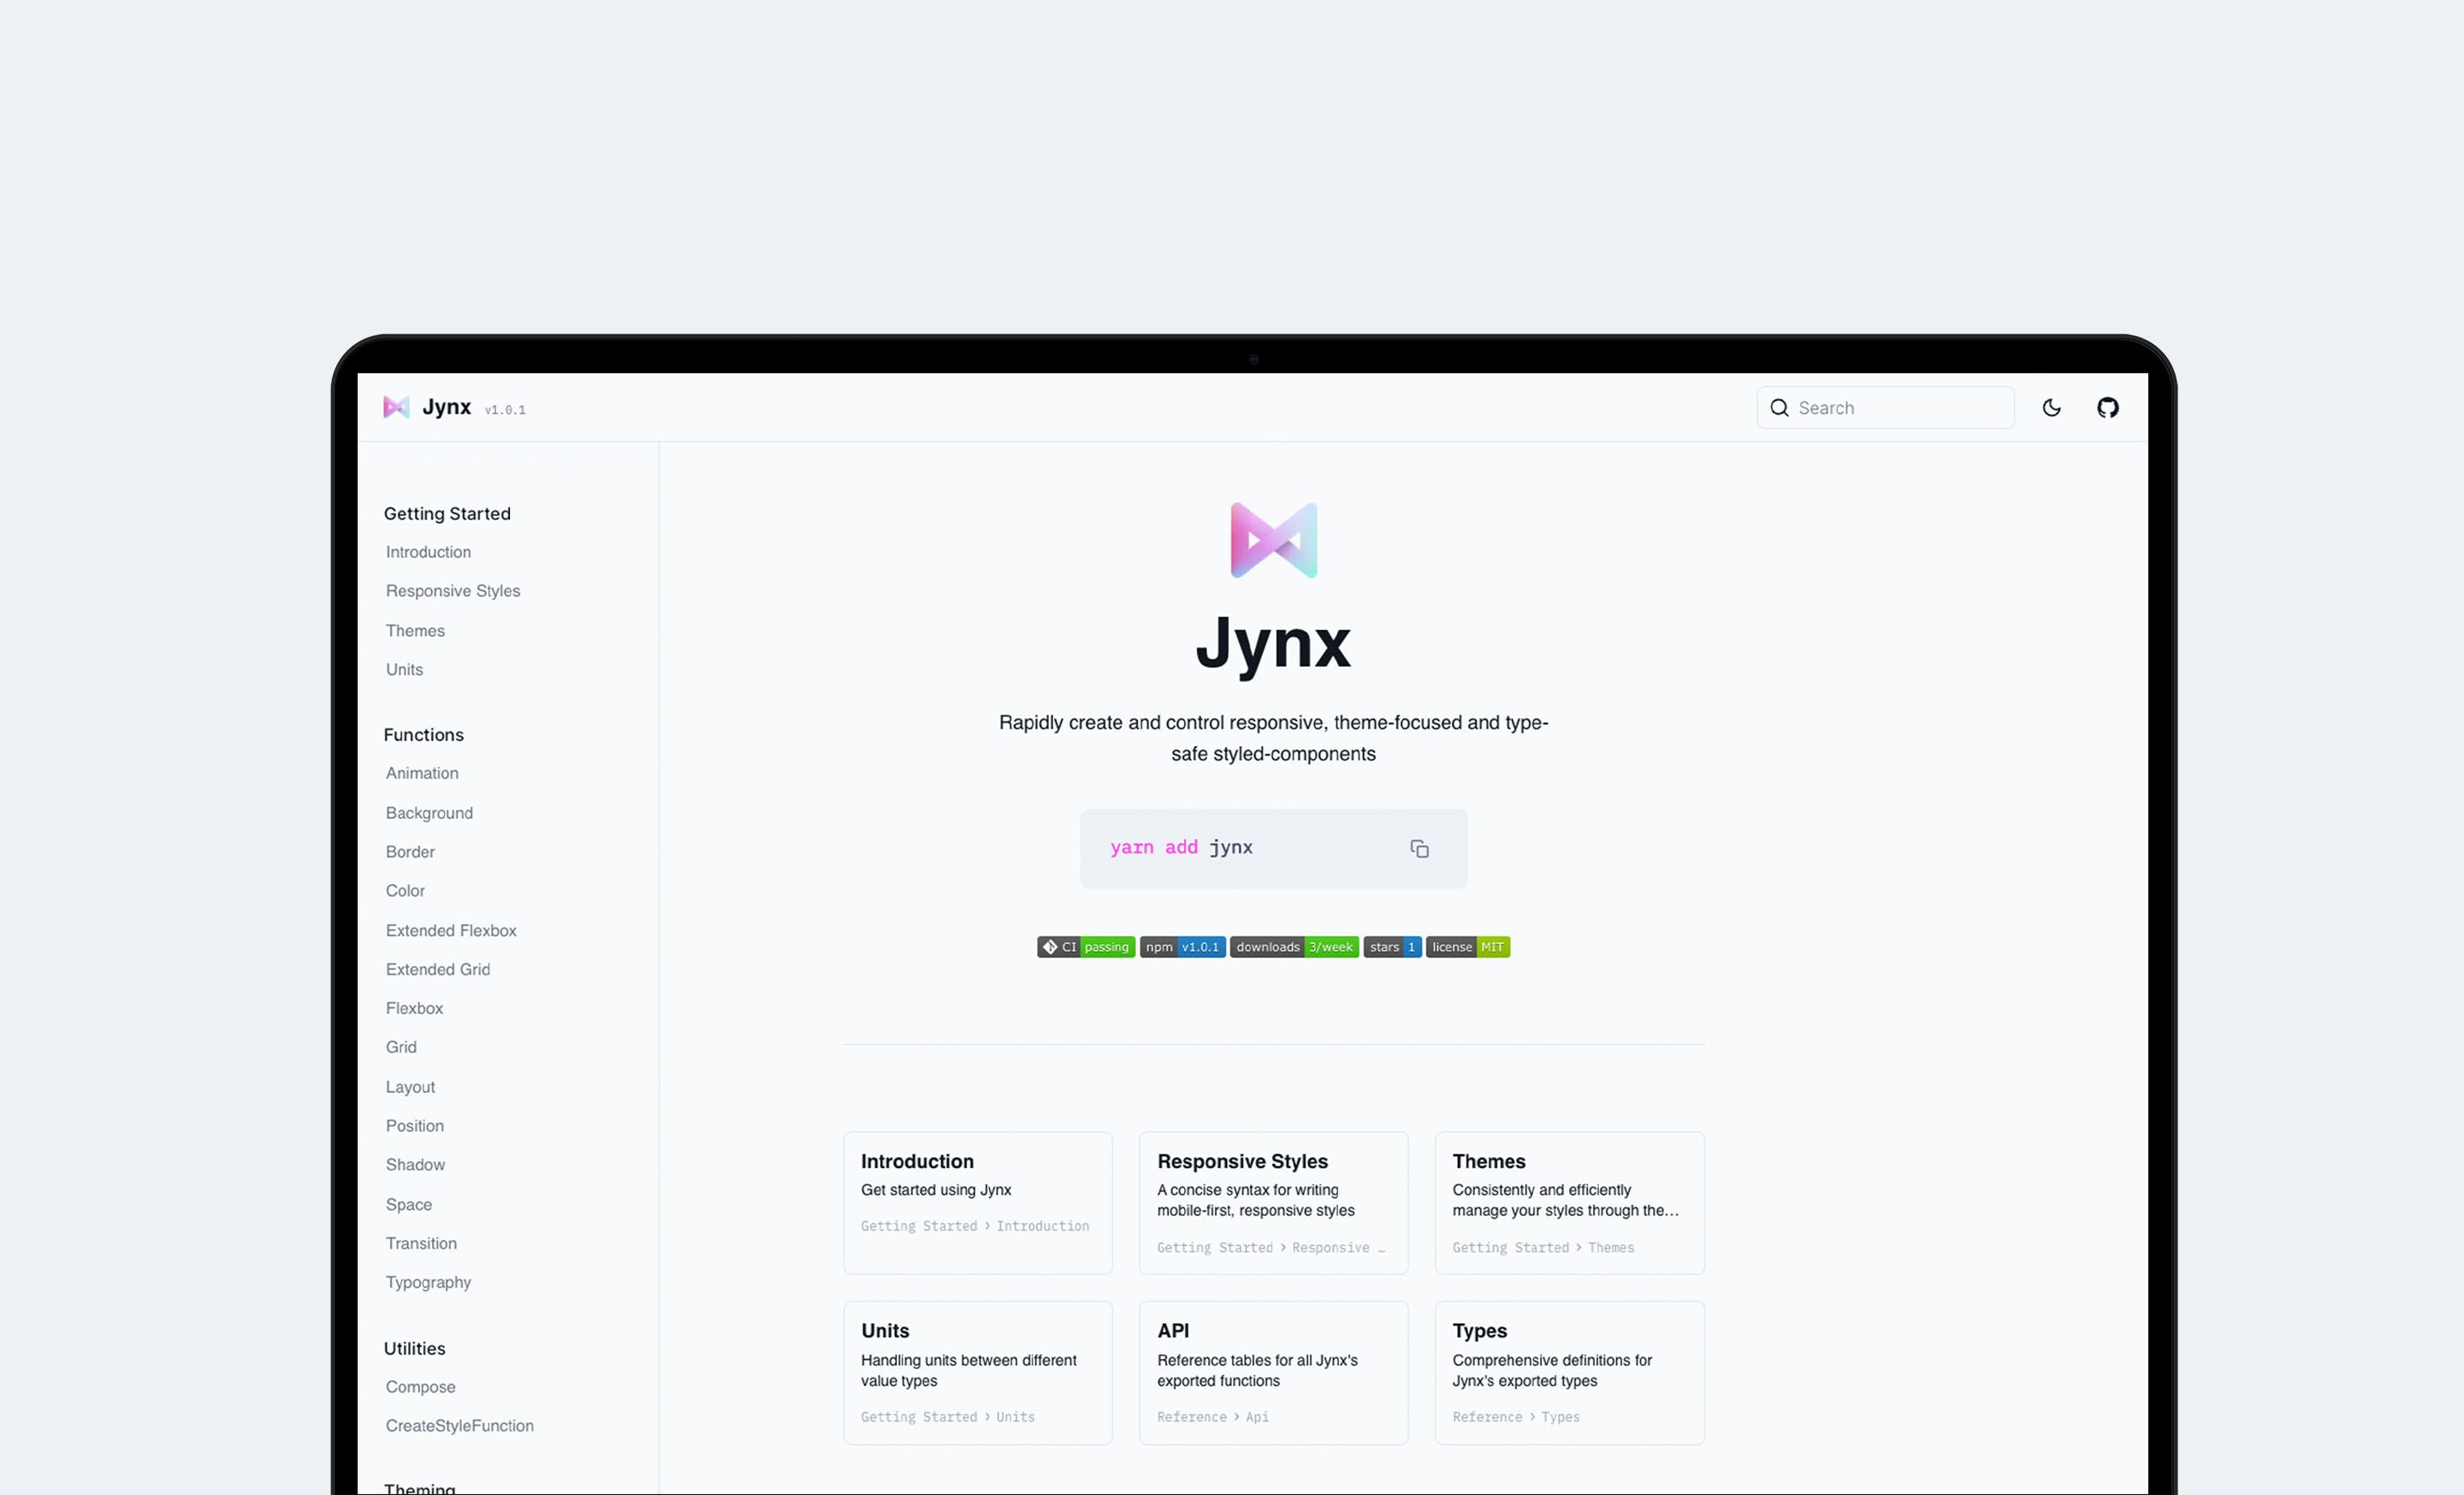Click the search magnifier icon
The image size is (2464, 1495).
pyautogui.click(x=1779, y=407)
